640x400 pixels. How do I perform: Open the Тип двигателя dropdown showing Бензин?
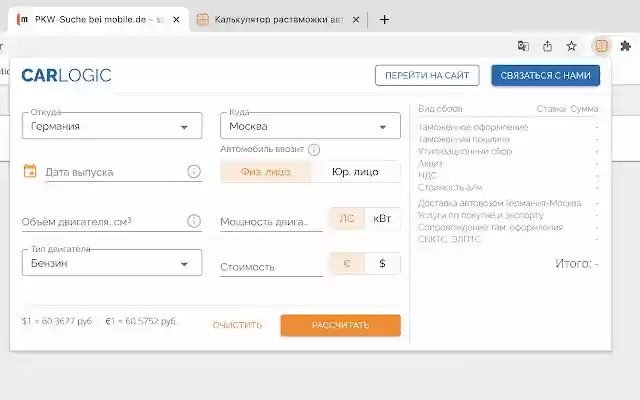(112, 262)
